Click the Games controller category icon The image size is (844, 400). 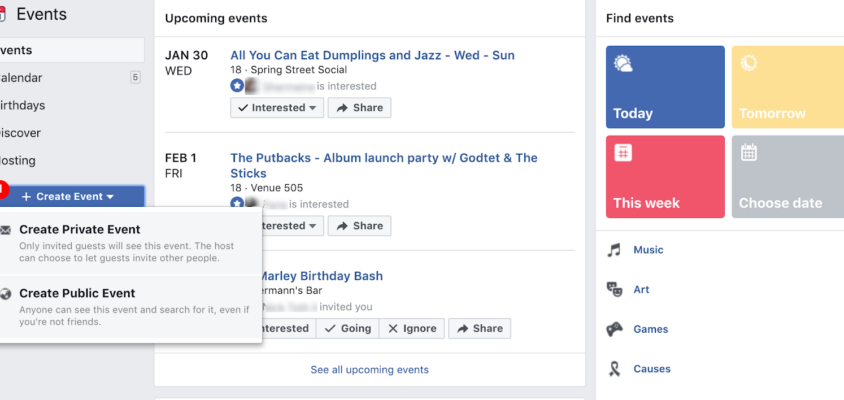[x=614, y=329]
